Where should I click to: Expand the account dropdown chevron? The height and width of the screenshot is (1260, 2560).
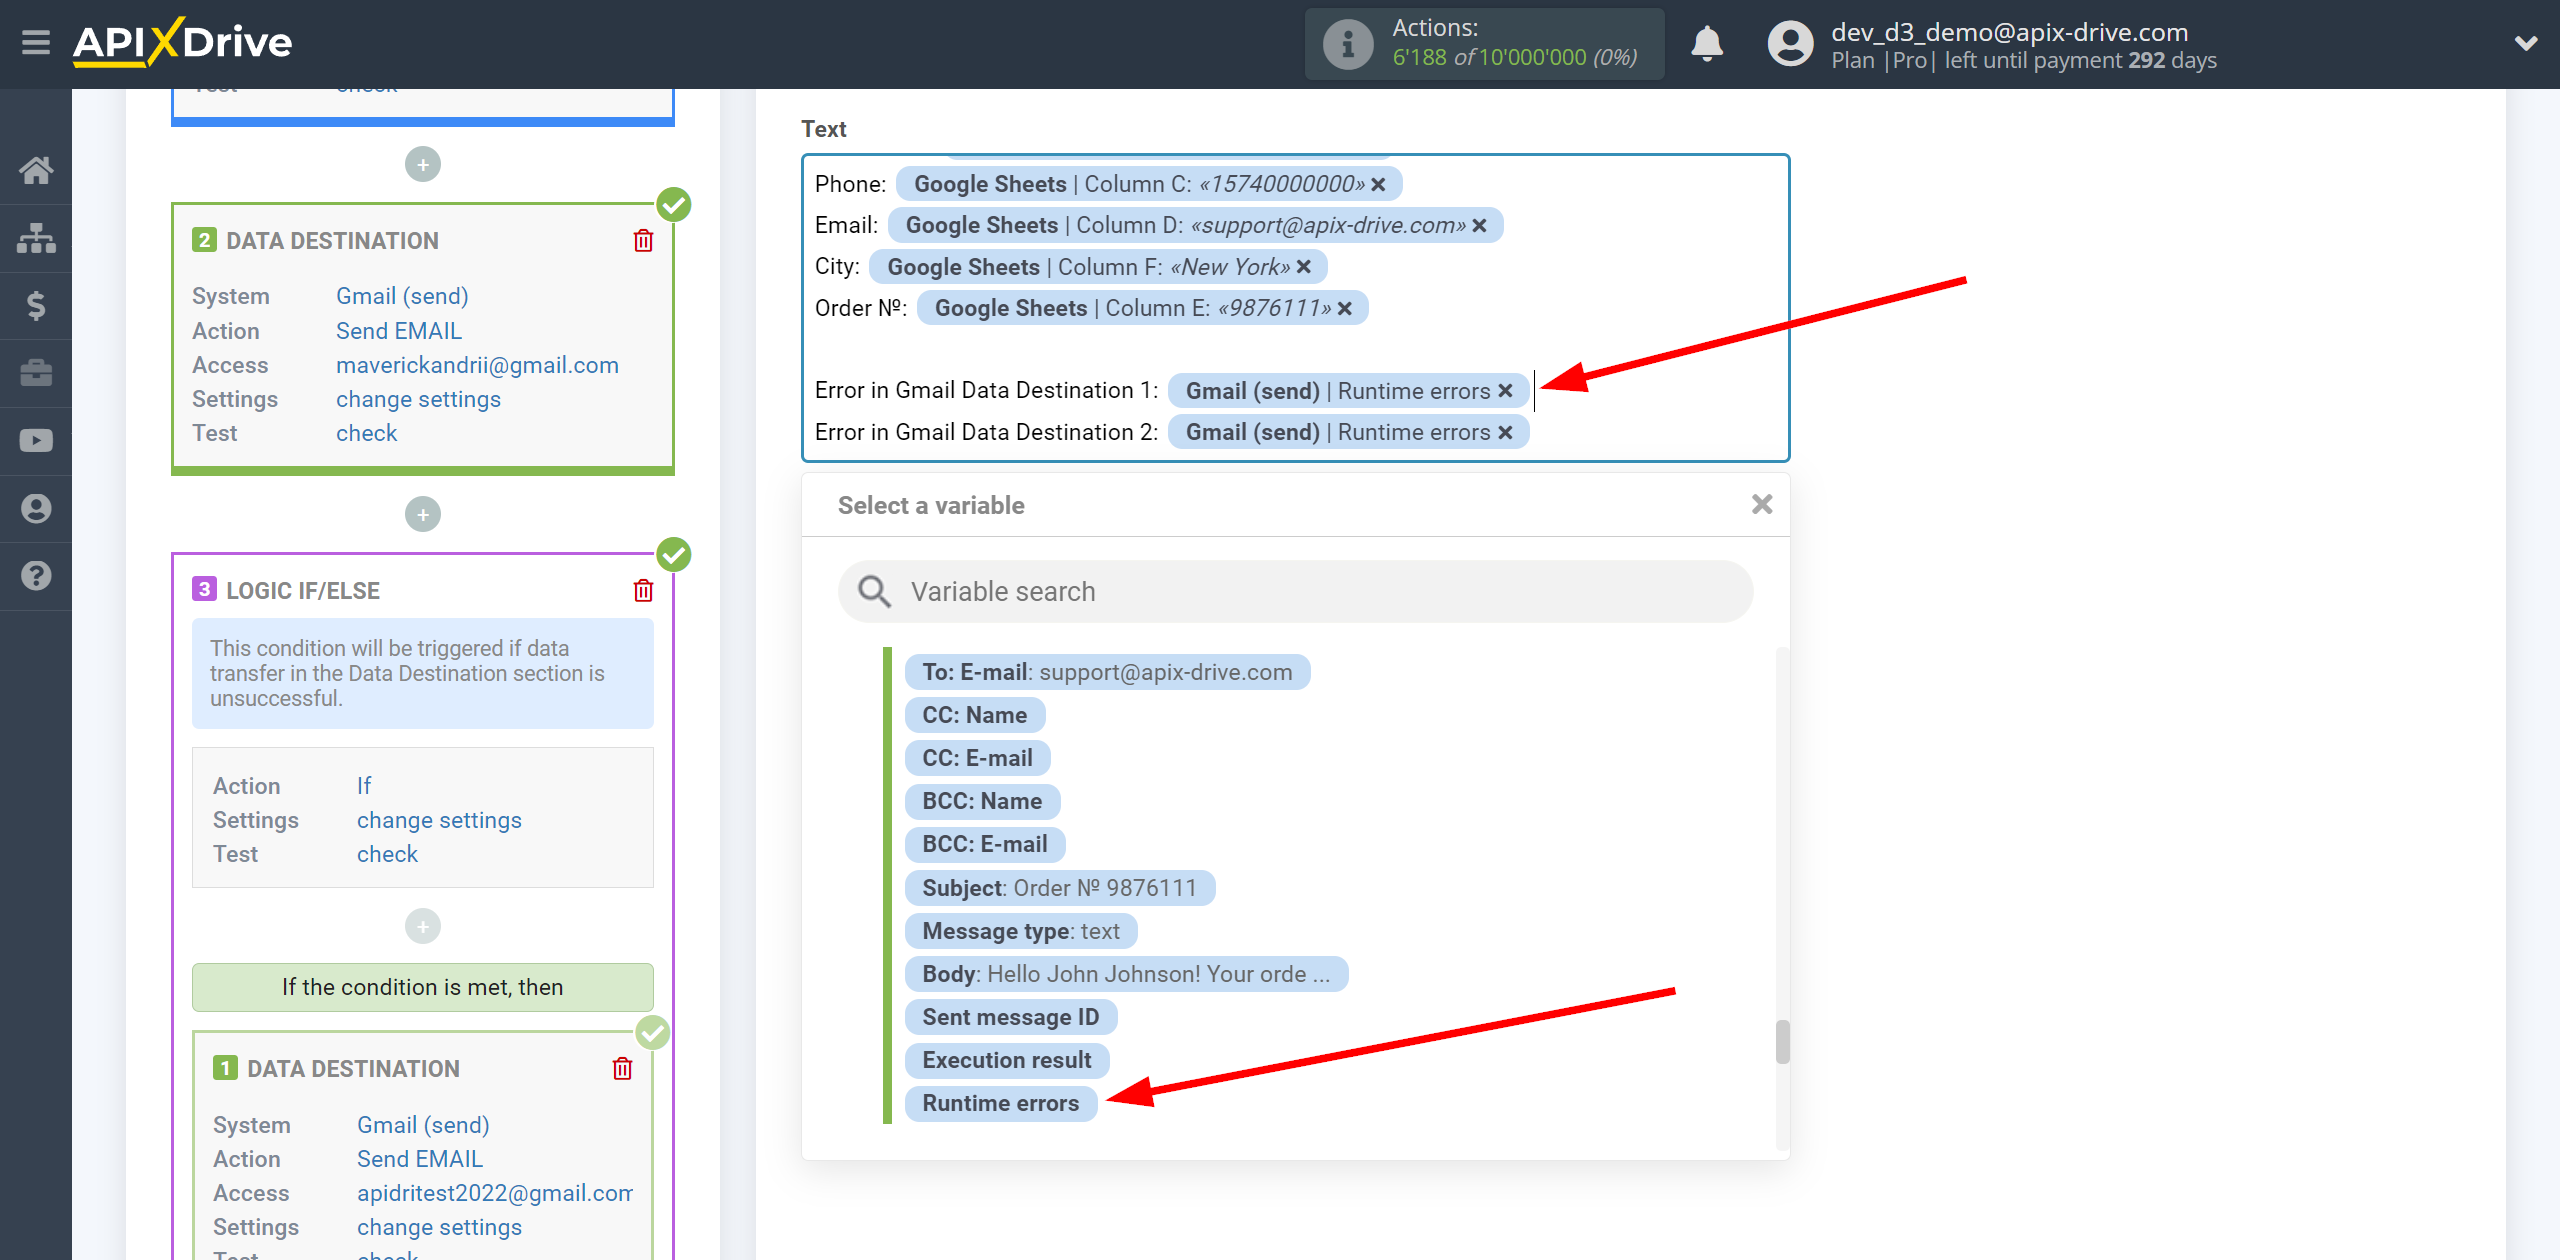tap(2526, 44)
